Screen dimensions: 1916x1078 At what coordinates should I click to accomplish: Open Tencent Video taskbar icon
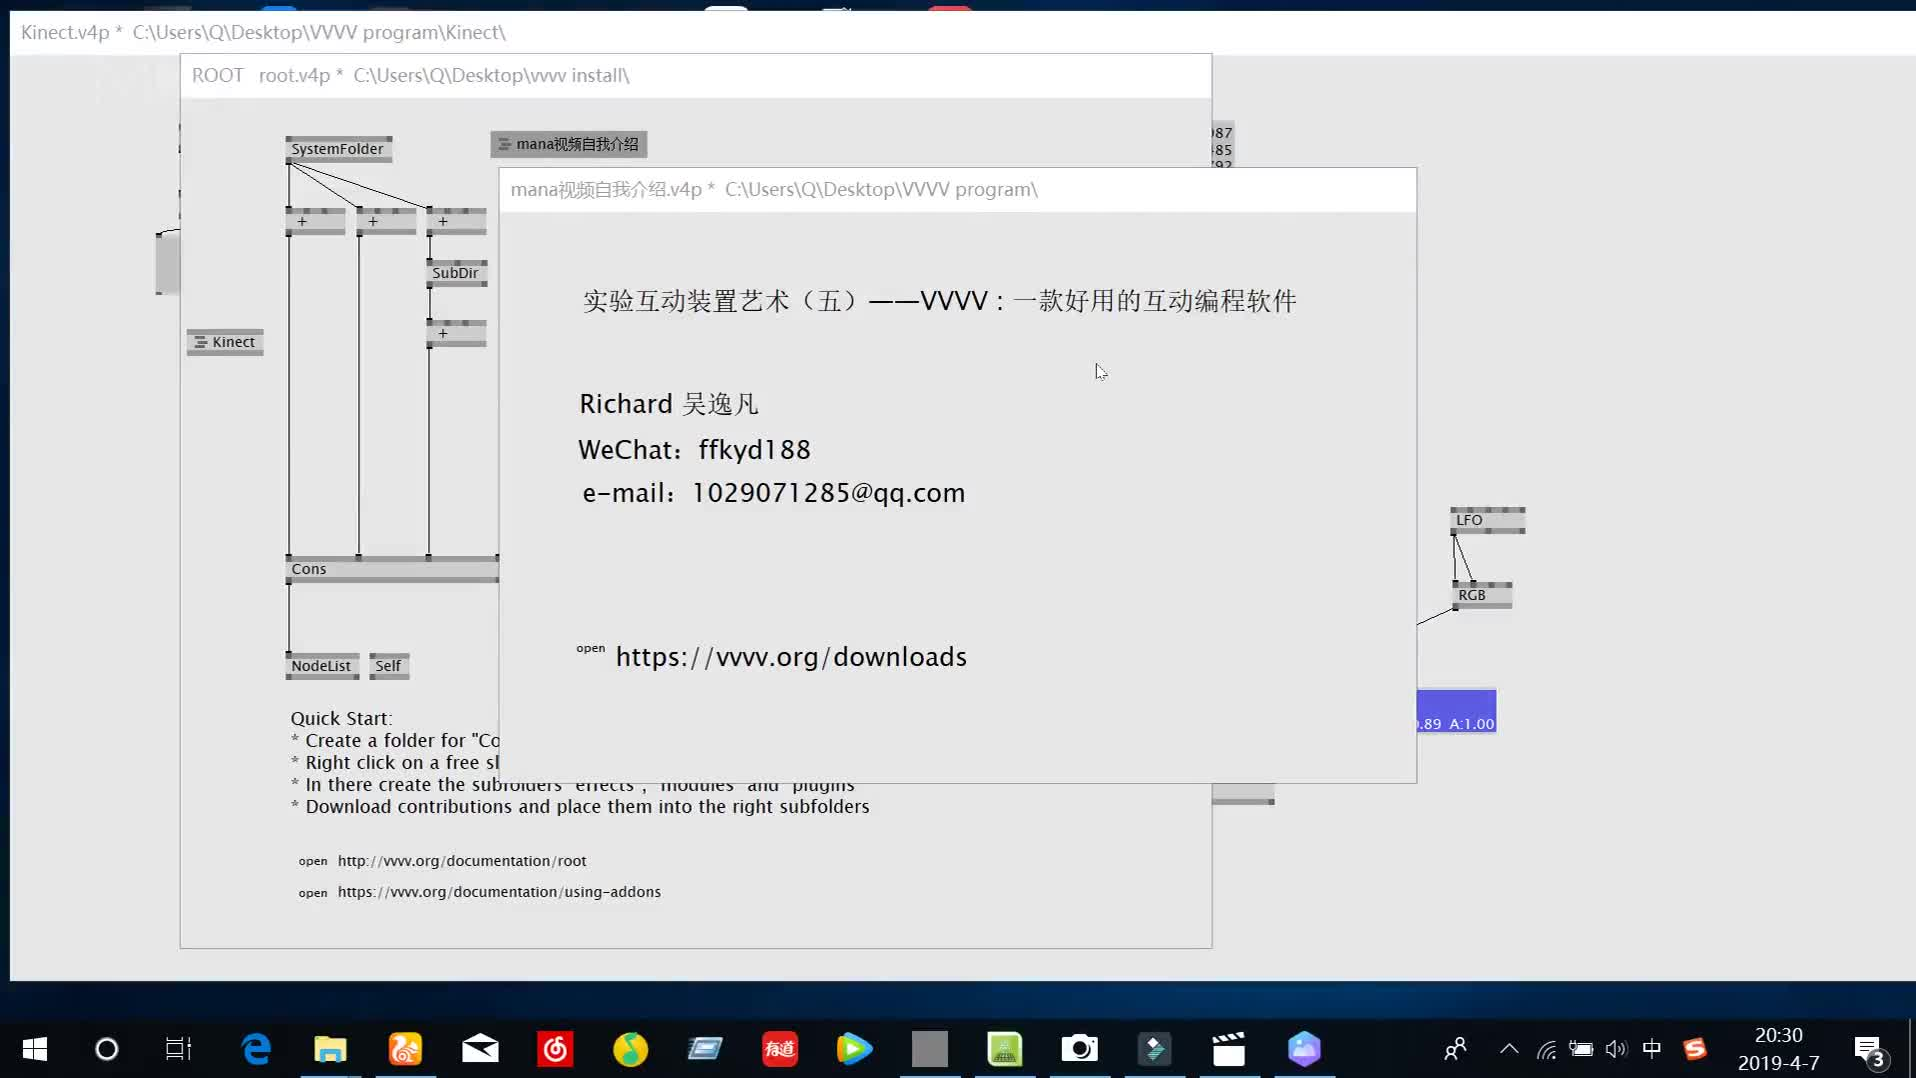[855, 1048]
